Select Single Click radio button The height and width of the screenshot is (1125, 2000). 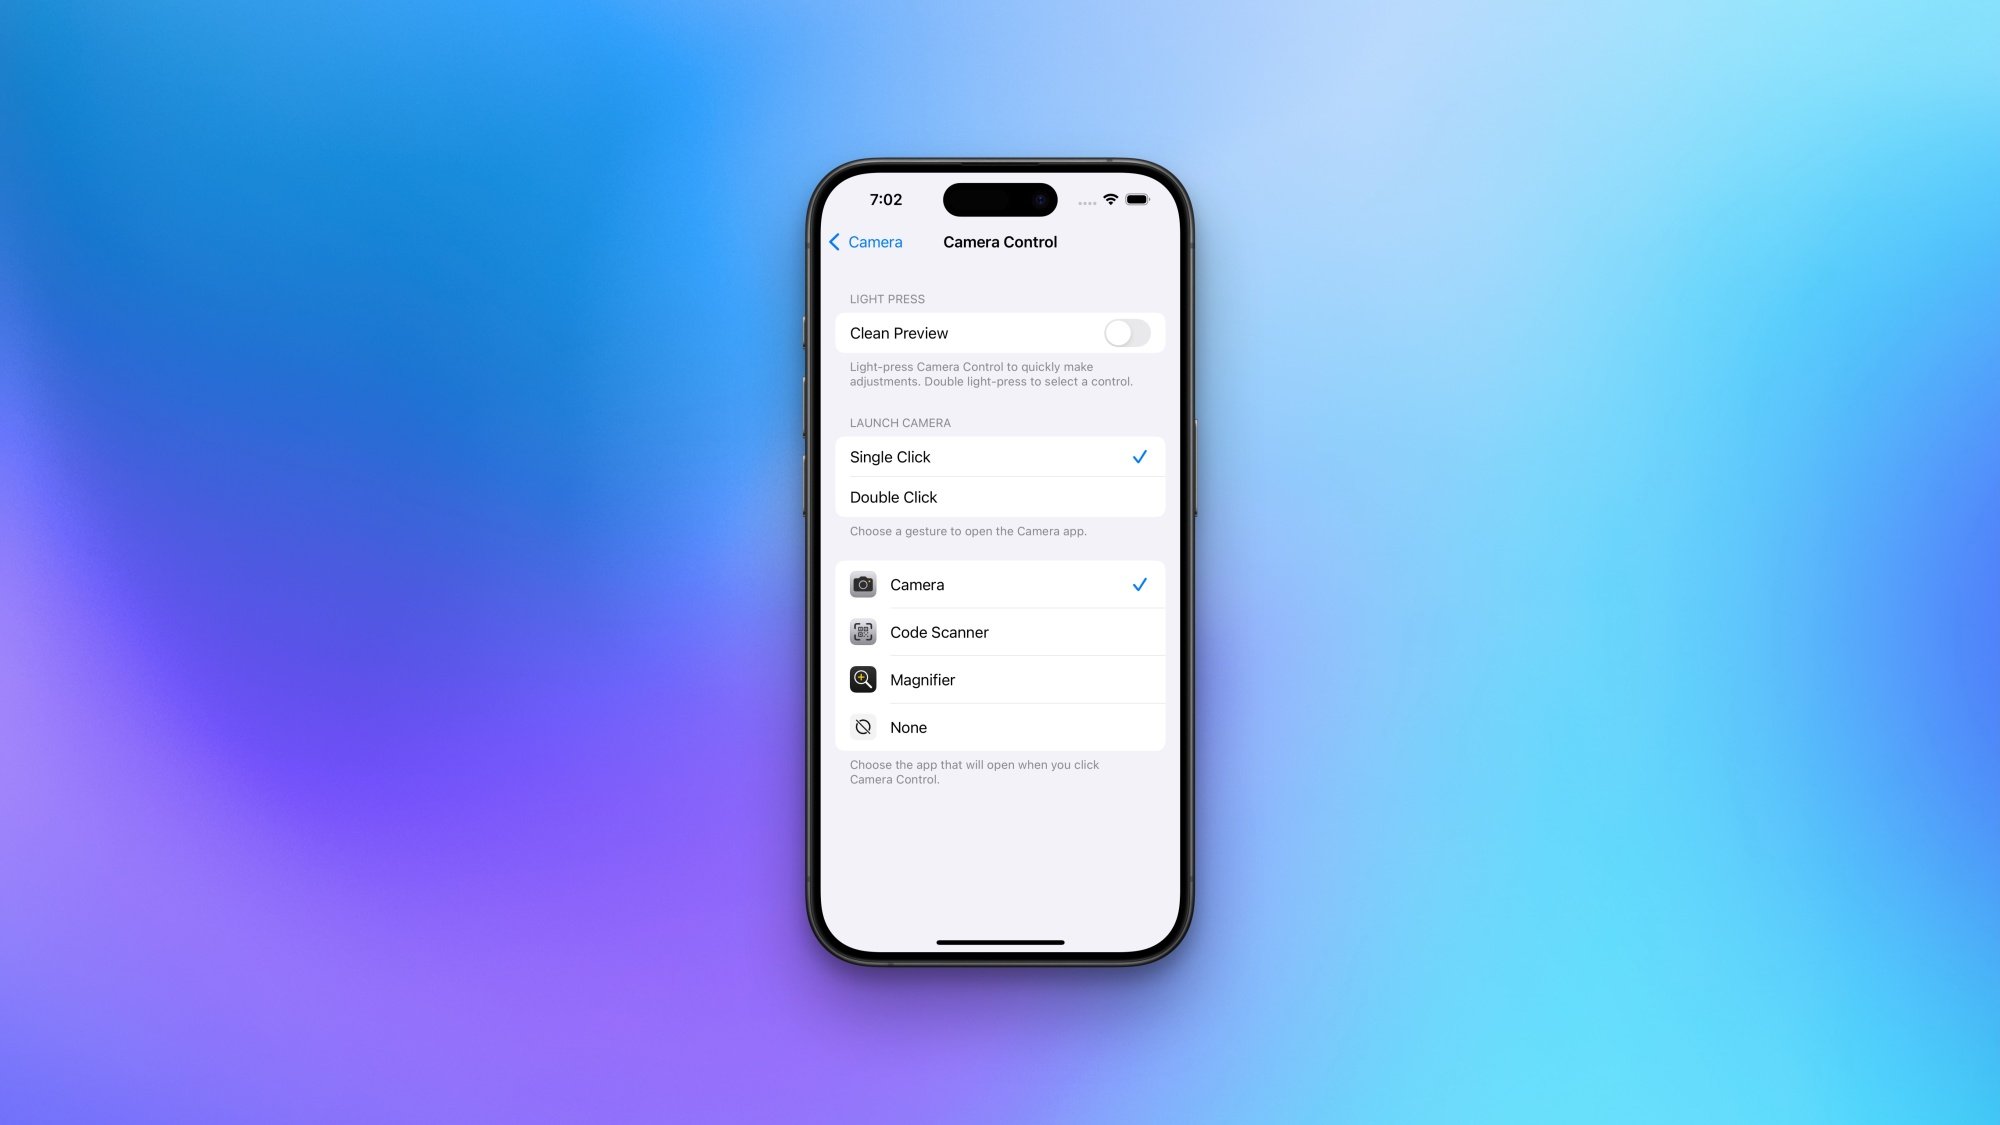1000,456
